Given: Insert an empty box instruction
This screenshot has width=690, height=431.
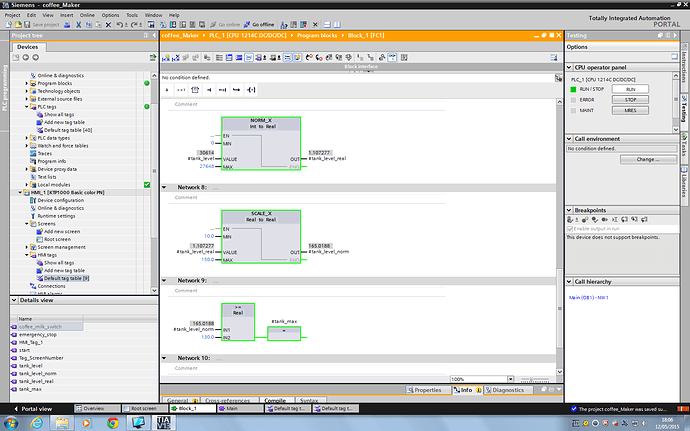Looking at the screenshot, I should (x=195, y=90).
